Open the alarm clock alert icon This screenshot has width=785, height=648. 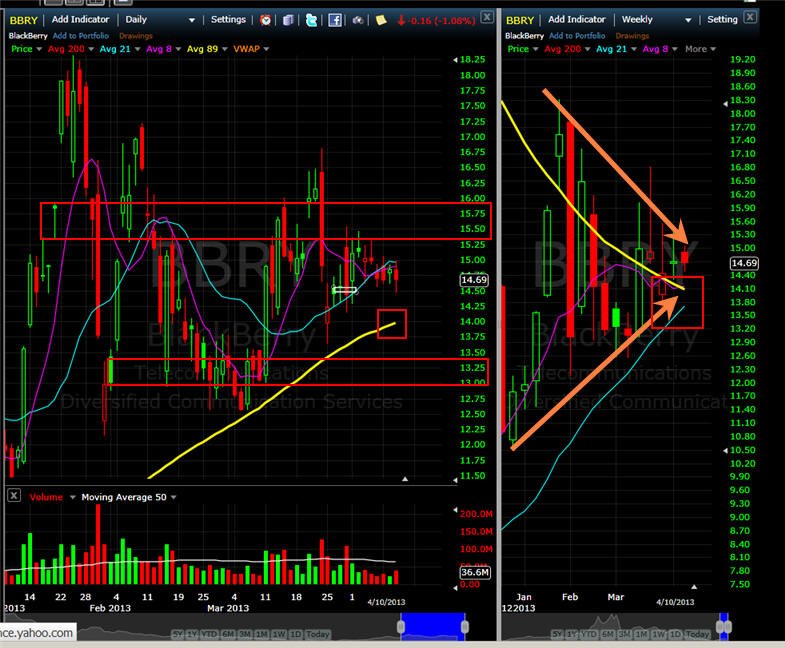pos(265,20)
